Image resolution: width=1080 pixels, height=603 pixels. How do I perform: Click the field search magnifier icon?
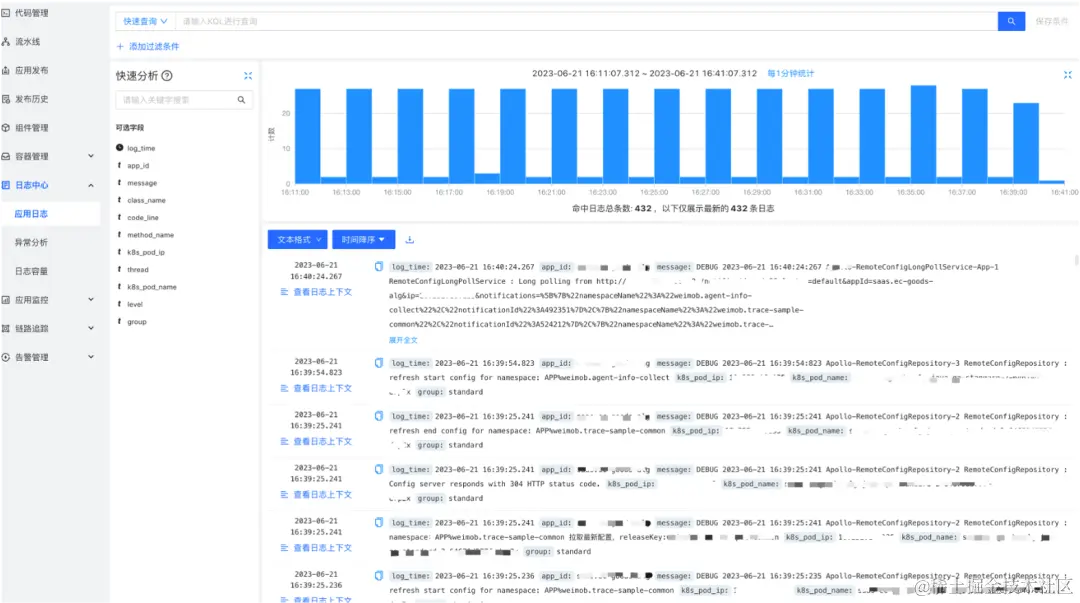point(242,100)
